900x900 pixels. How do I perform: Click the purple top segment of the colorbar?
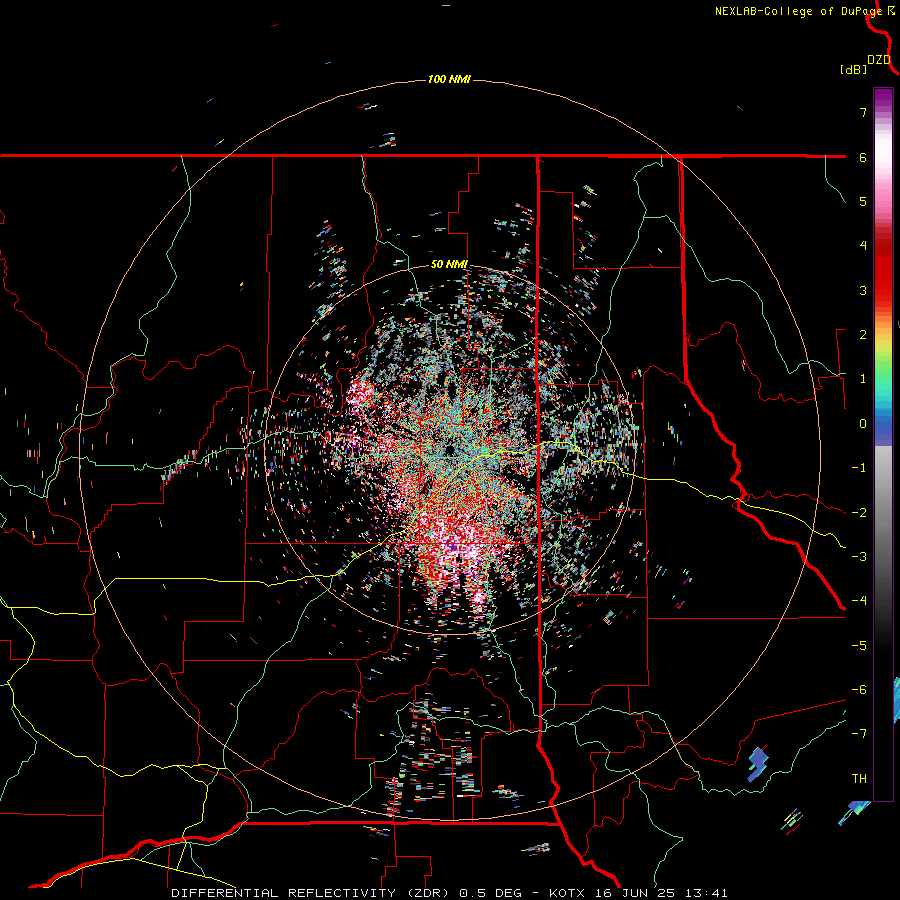883,99
